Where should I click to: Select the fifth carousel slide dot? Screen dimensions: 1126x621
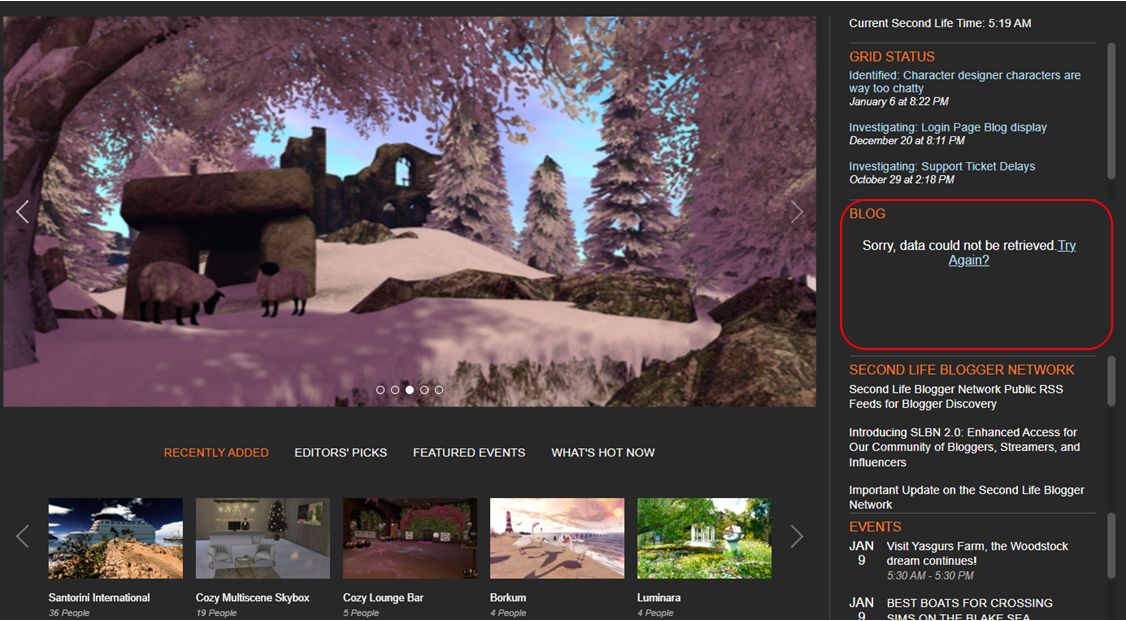point(439,390)
